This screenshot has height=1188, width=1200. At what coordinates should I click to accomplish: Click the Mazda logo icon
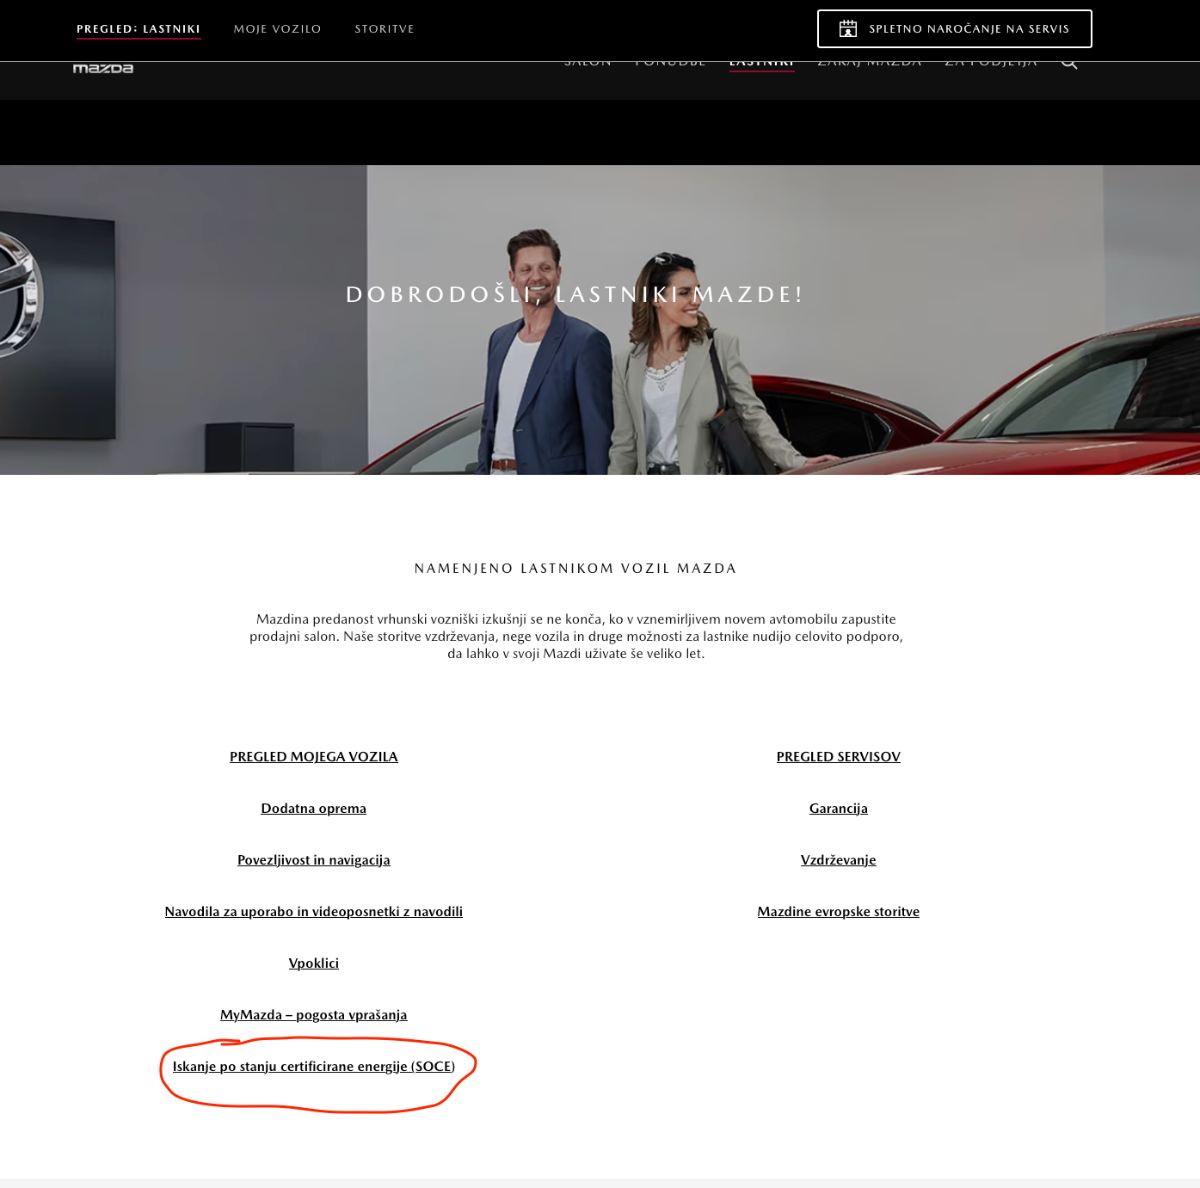click(x=103, y=68)
